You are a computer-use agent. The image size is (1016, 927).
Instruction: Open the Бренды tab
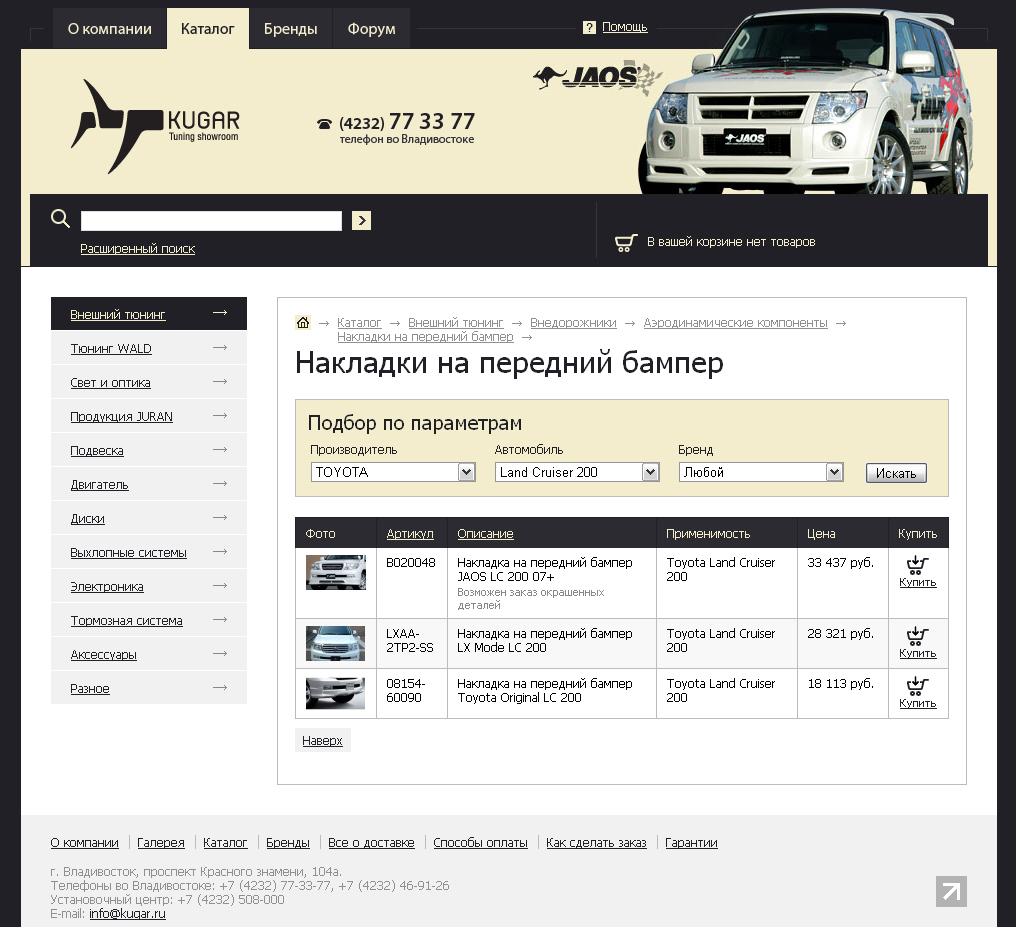tap(290, 29)
